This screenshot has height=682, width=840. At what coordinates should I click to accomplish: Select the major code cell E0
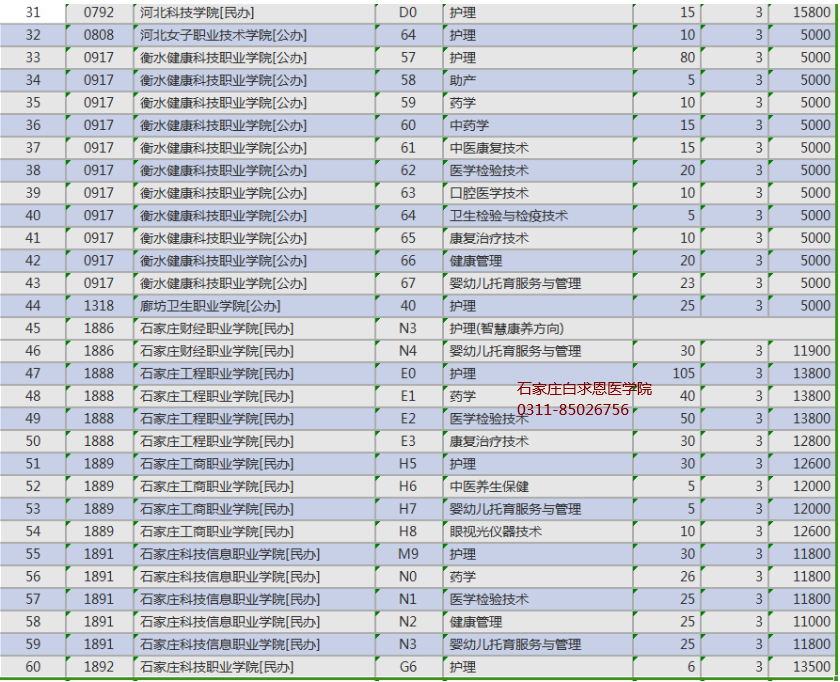pyautogui.click(x=409, y=373)
